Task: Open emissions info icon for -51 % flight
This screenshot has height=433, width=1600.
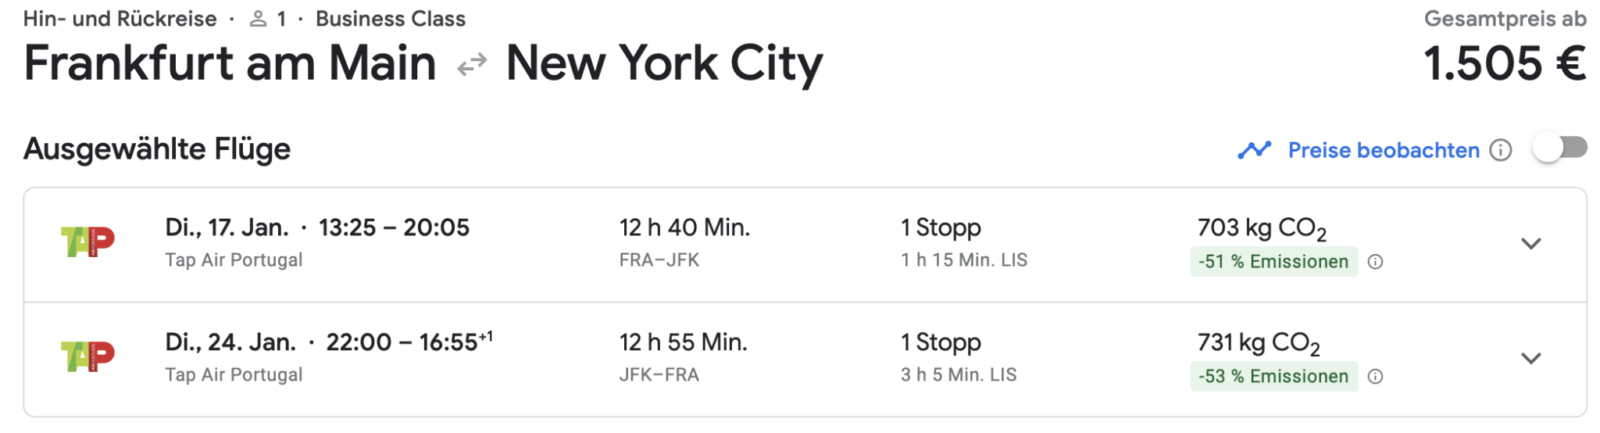Action: pos(1375,262)
